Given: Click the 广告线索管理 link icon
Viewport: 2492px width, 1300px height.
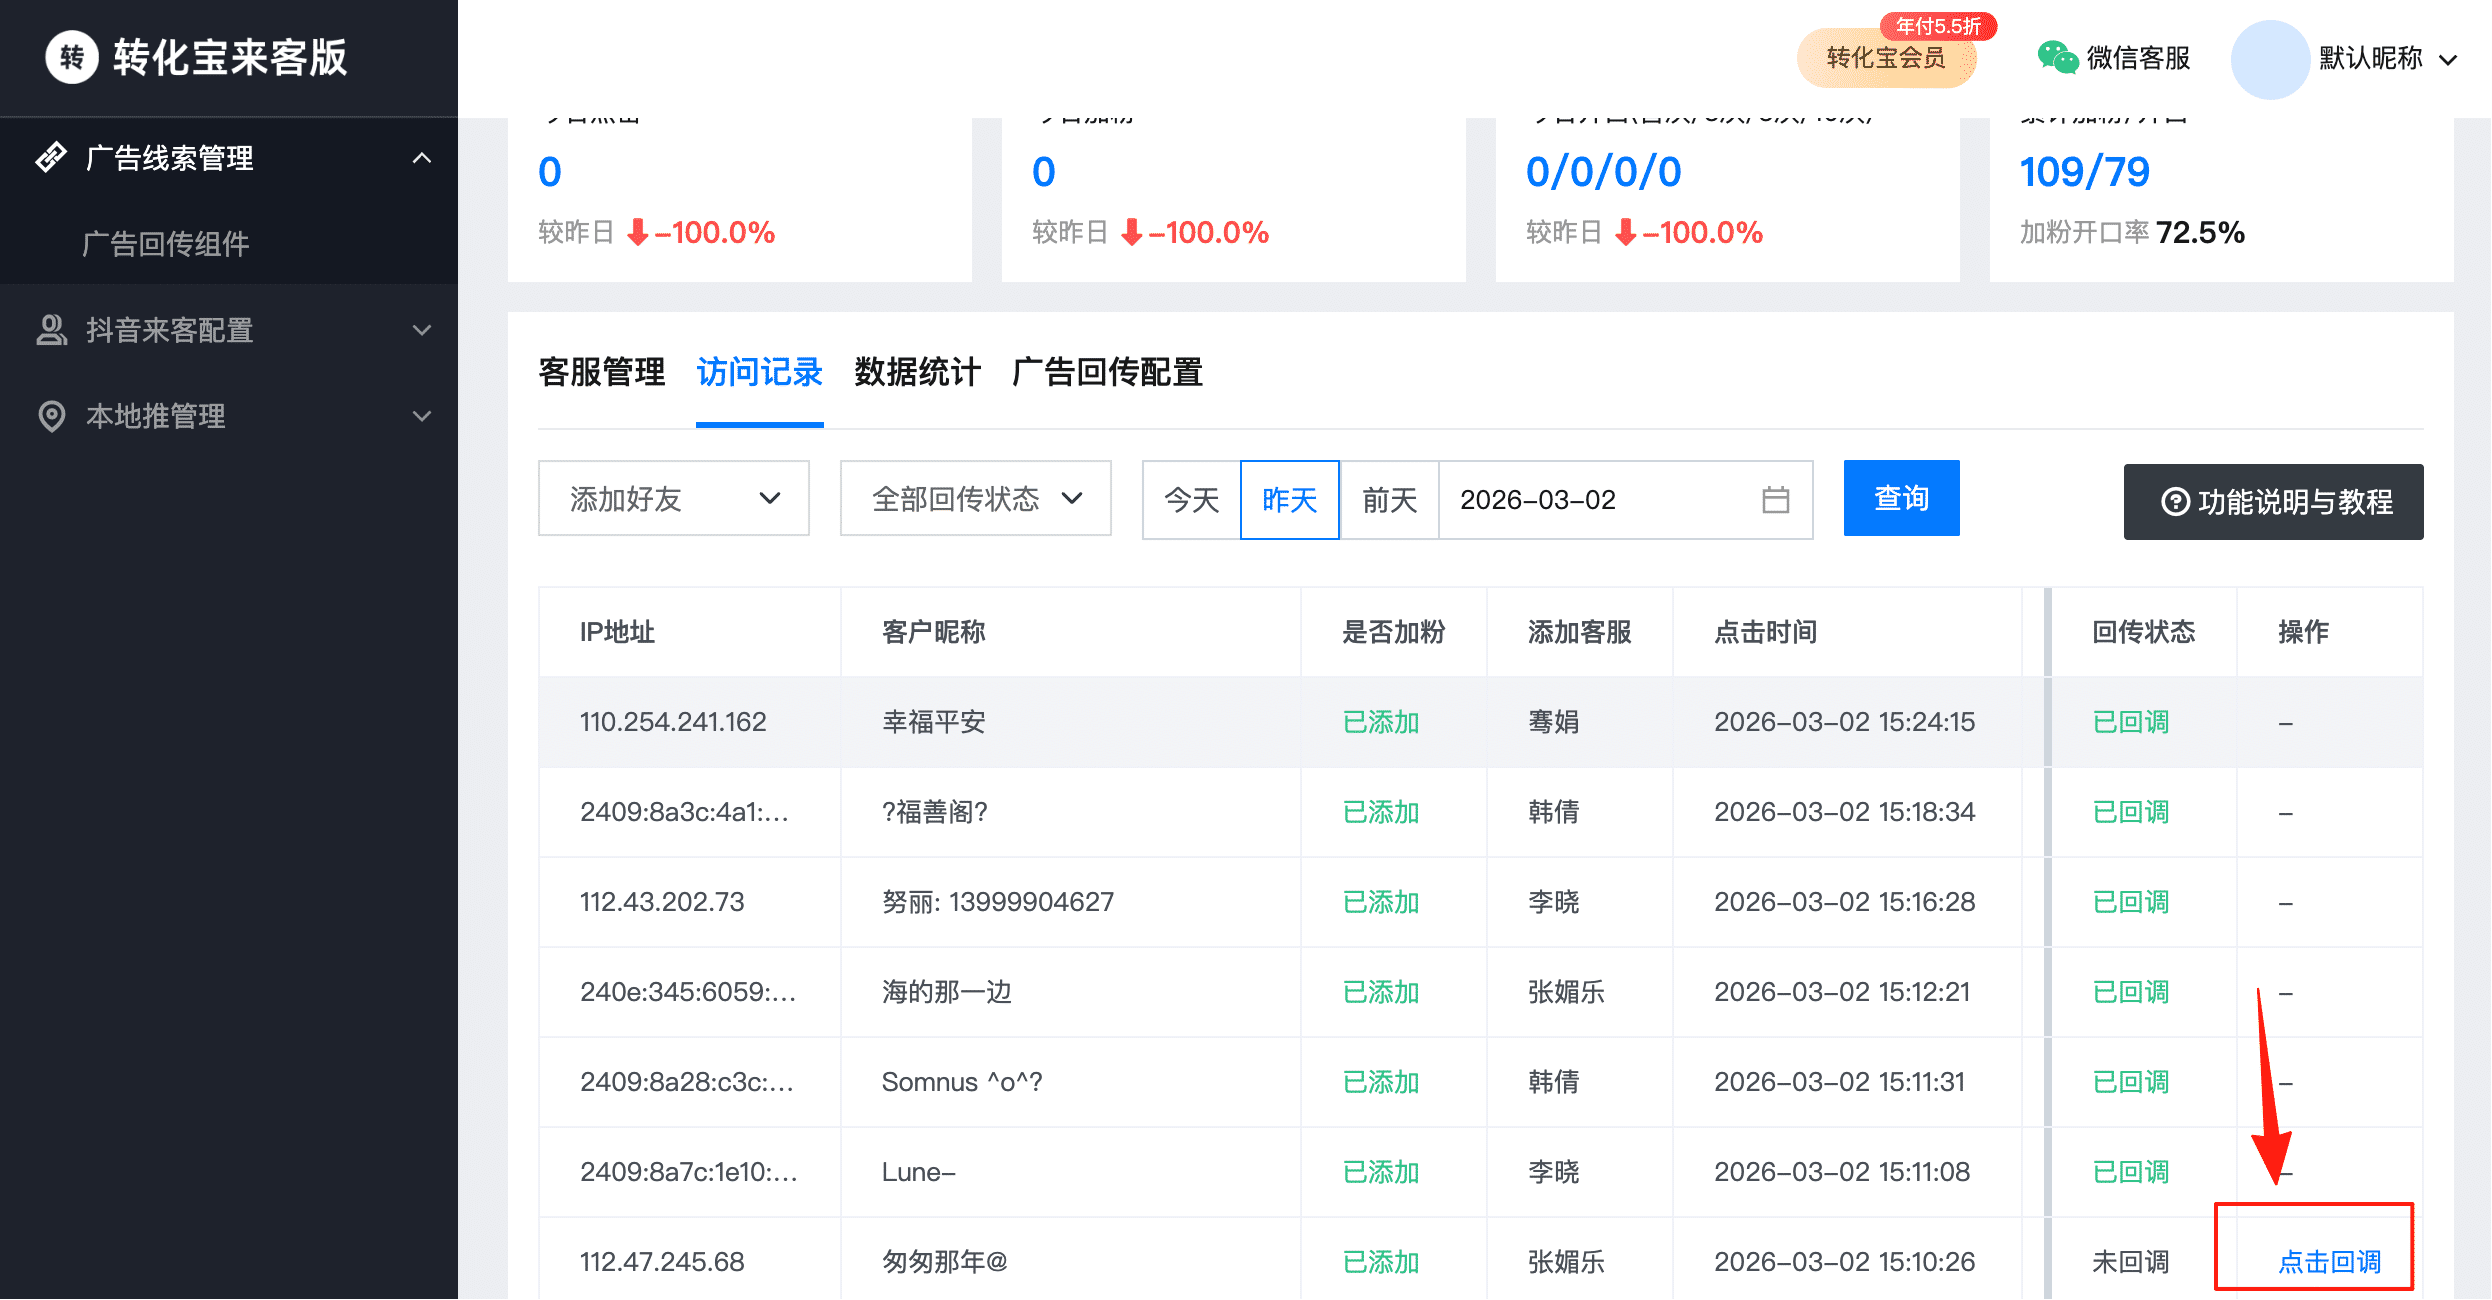Looking at the screenshot, I should (x=51, y=158).
